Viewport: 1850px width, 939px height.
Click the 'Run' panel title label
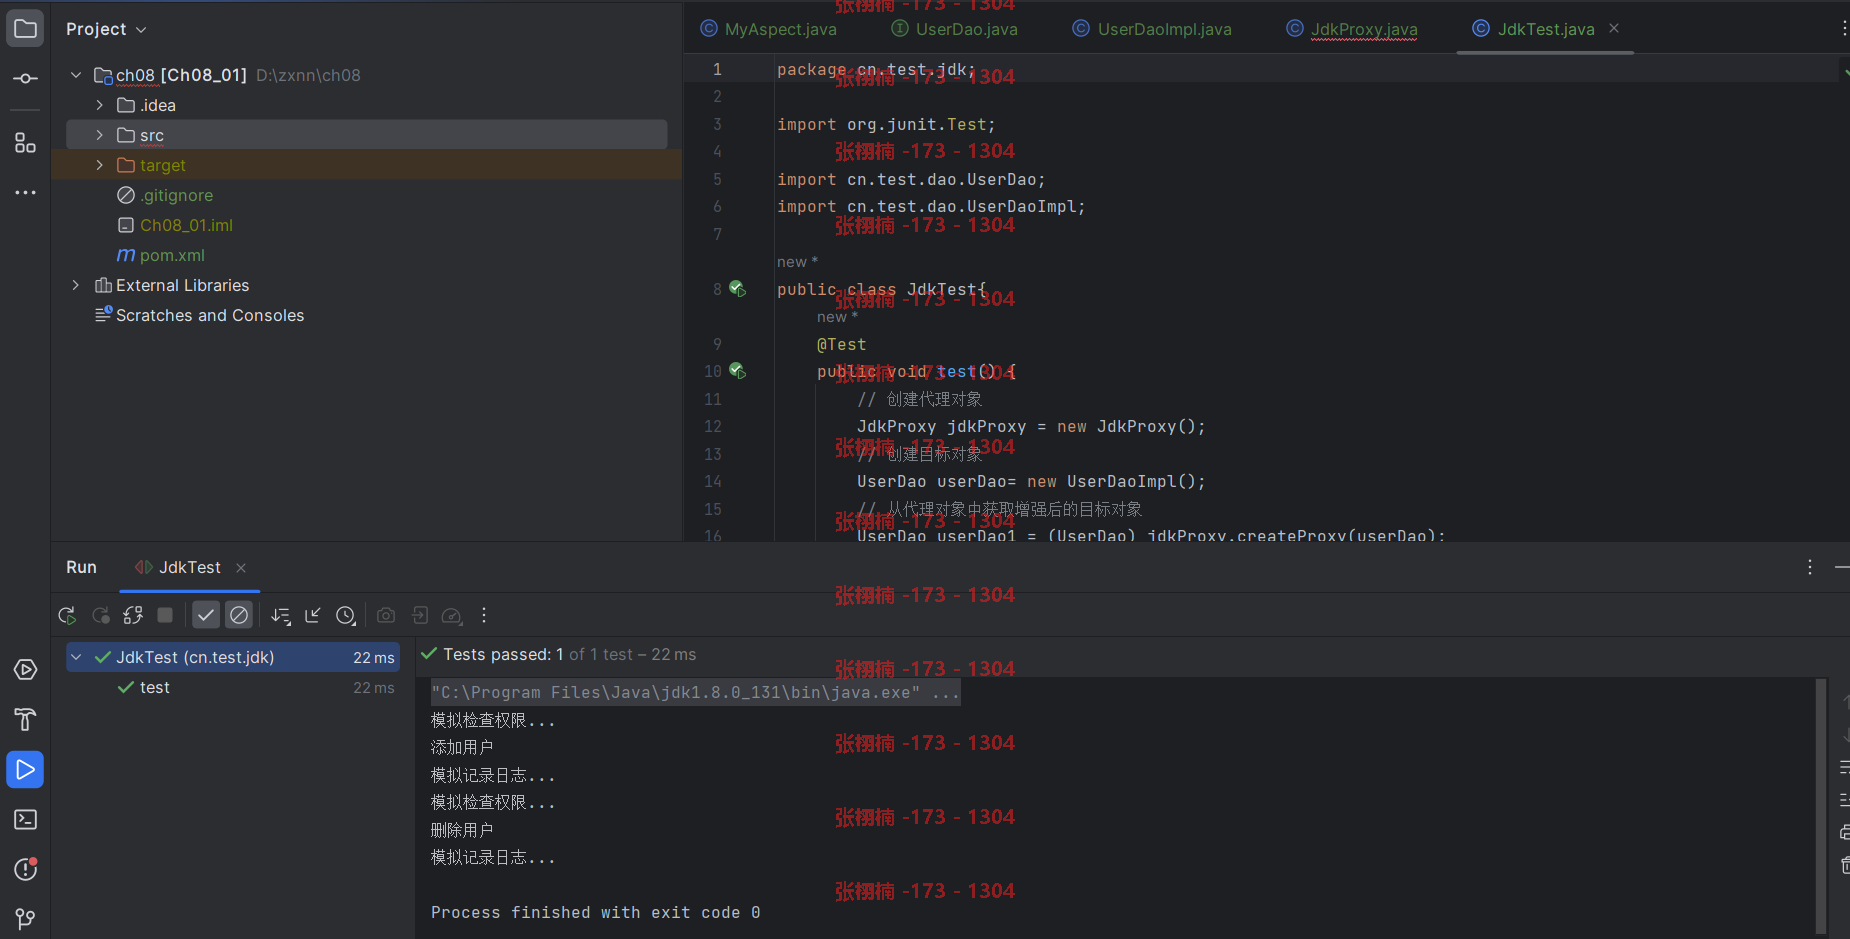coord(81,567)
